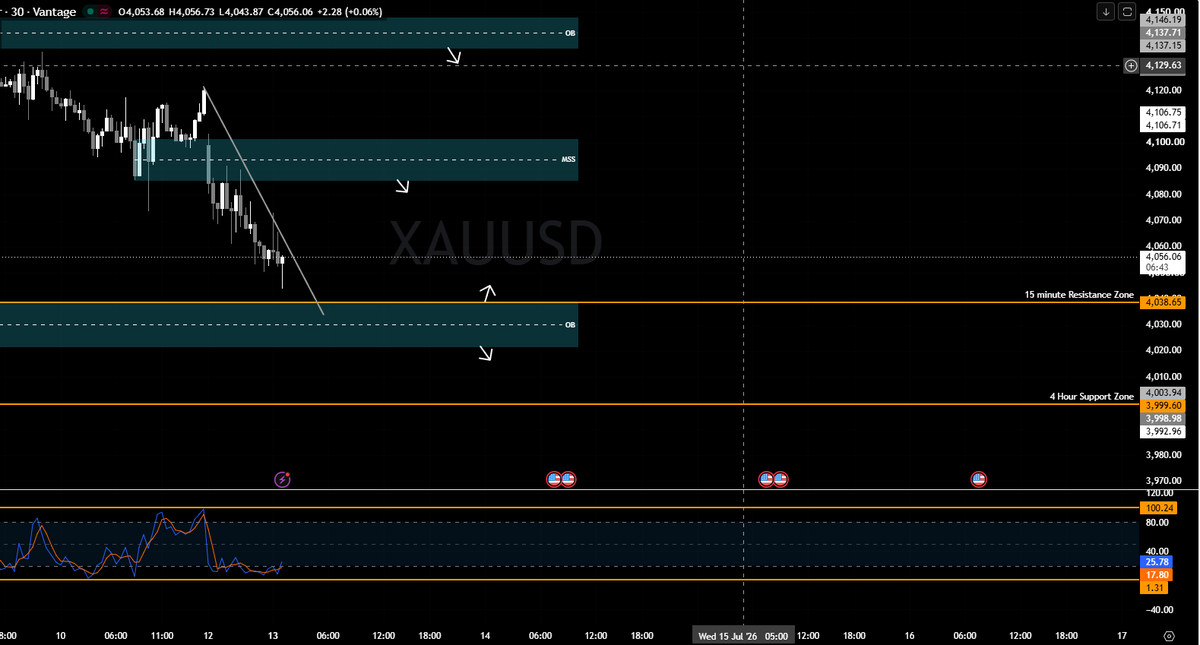Select the 4 Hour Support Zone label
The height and width of the screenshot is (645, 1200).
1092,397
